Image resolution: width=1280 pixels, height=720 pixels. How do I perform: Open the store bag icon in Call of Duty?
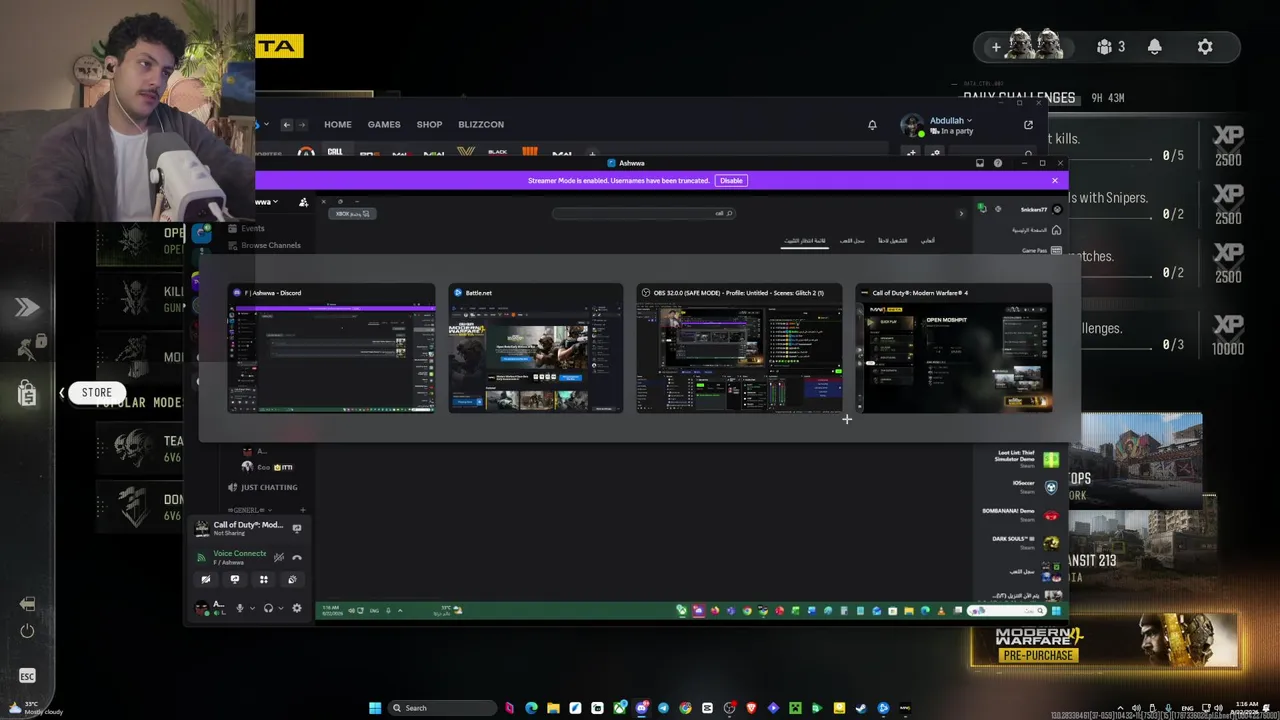click(27, 393)
